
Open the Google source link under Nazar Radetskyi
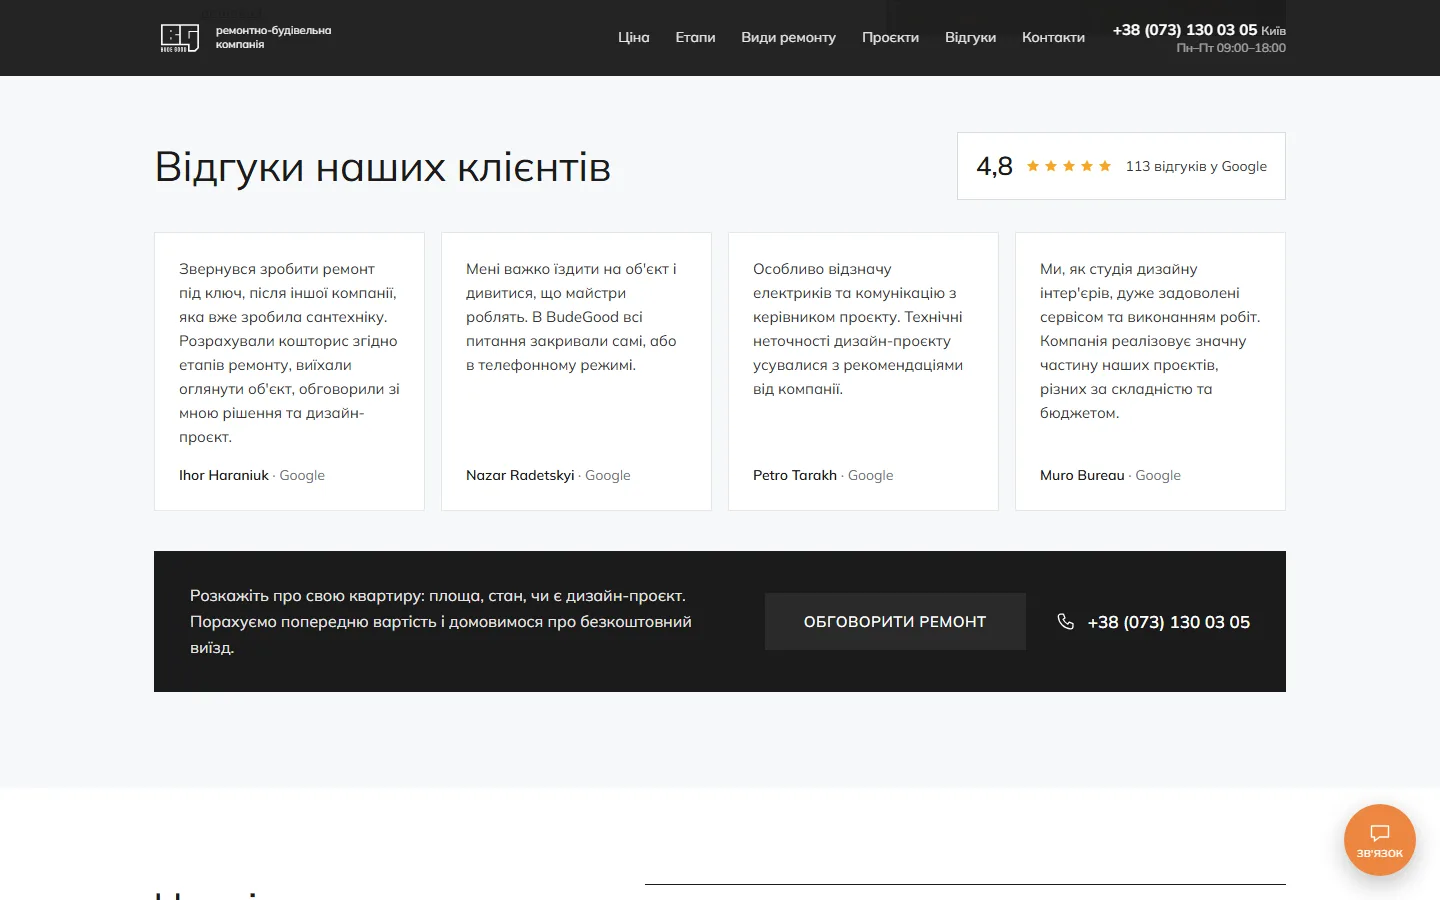[608, 475]
